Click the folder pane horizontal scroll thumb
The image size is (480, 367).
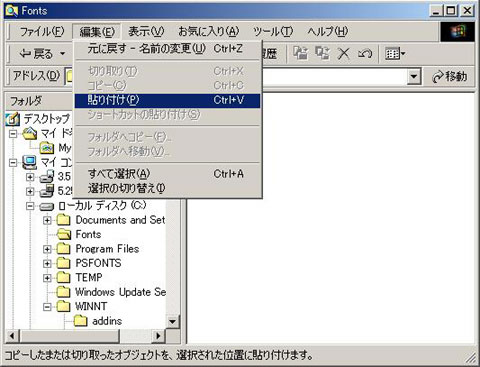69,336
